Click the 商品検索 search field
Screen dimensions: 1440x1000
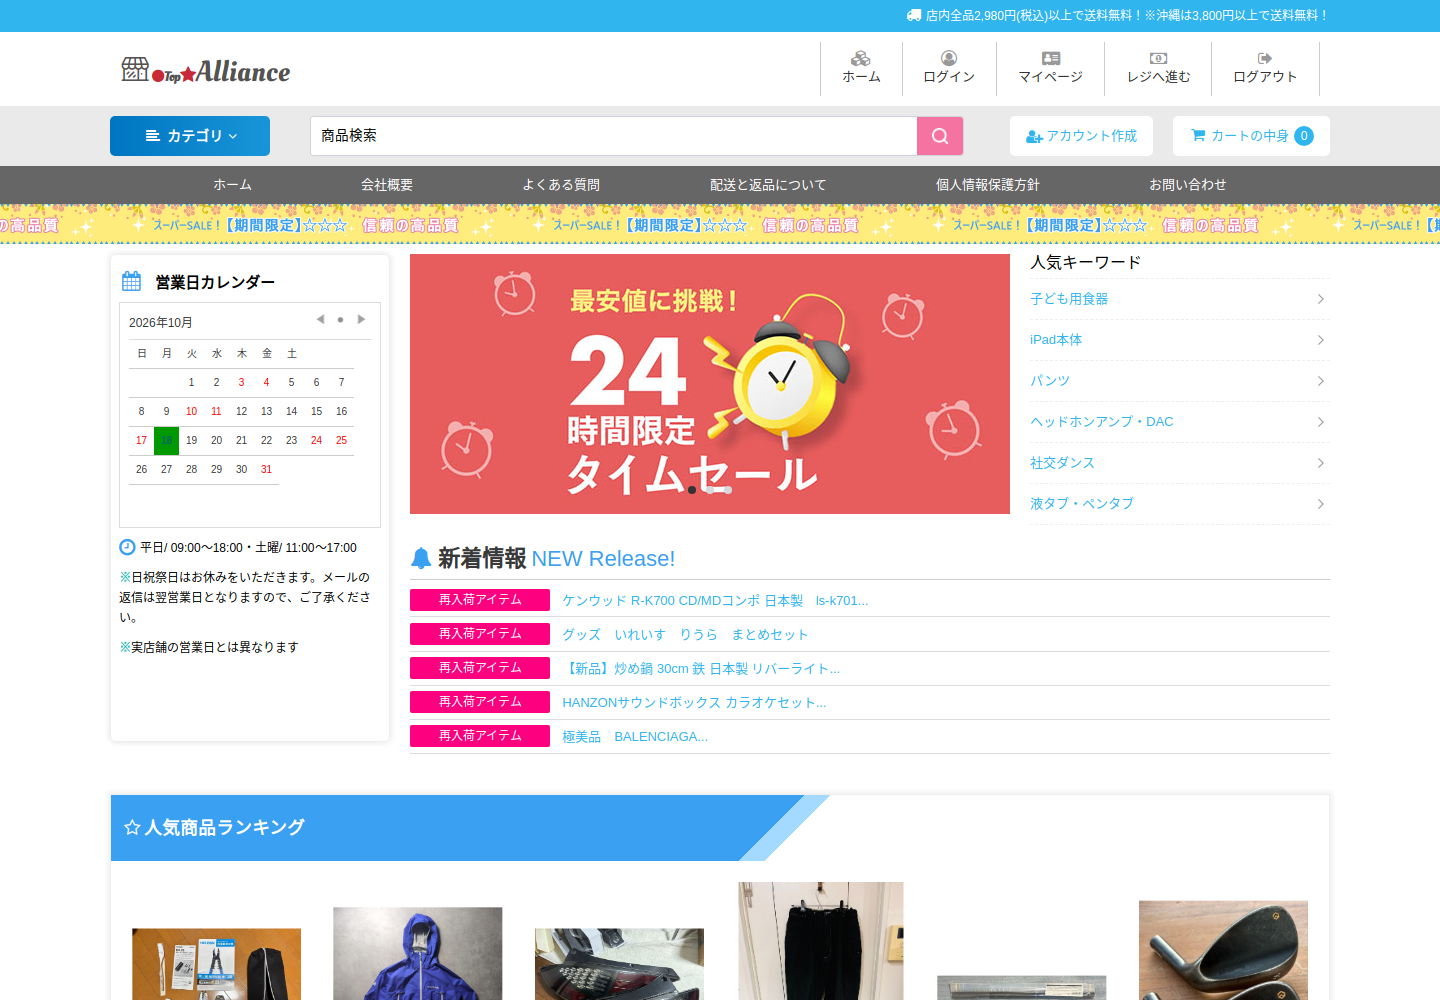[x=613, y=136]
